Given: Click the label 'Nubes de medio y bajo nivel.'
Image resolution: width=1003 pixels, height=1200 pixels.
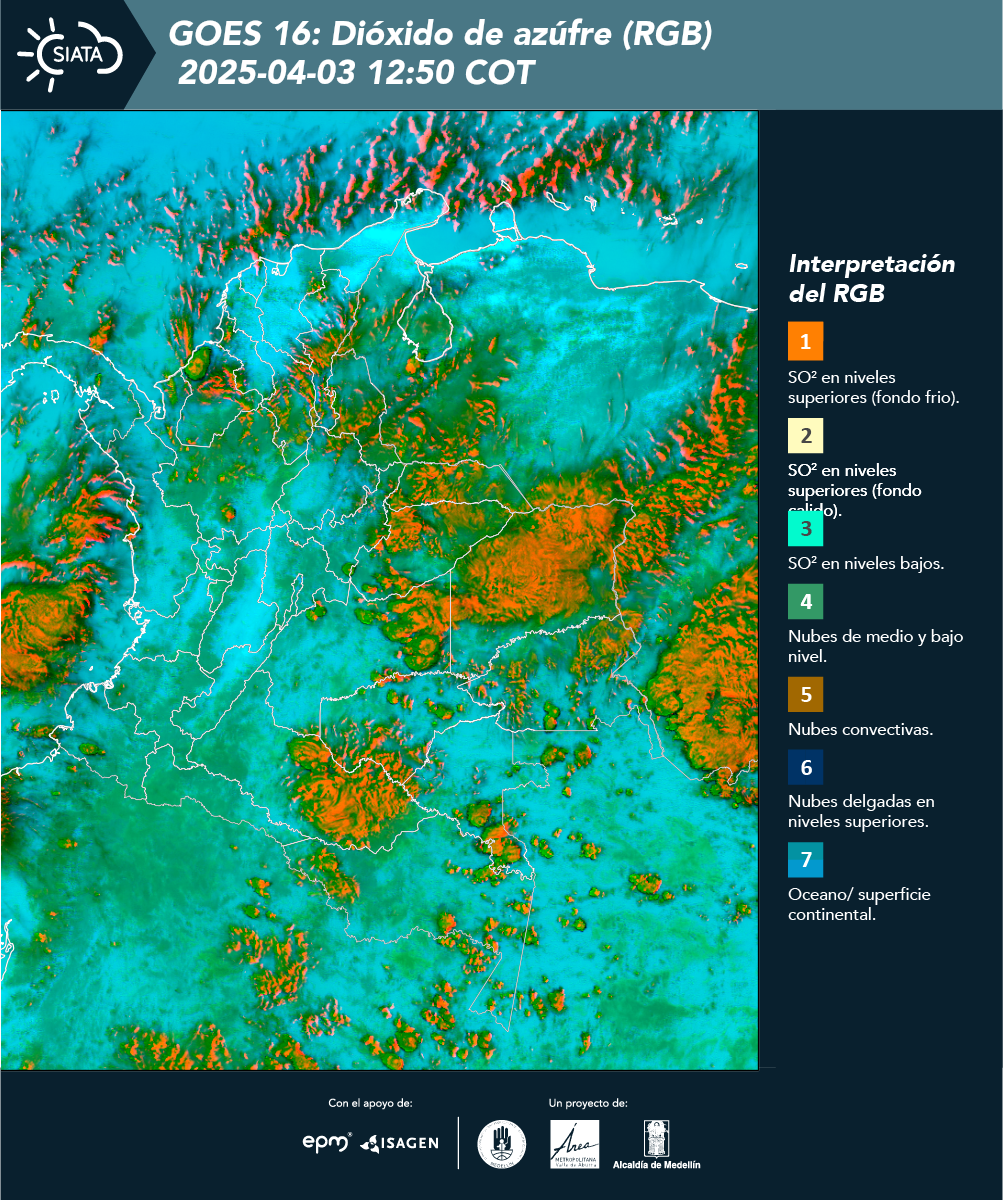Looking at the screenshot, I should (876, 646).
